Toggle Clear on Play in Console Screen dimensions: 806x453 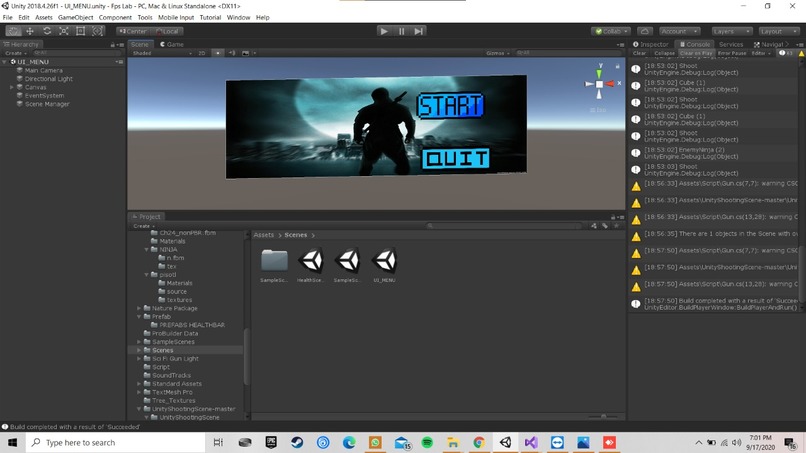click(x=696, y=53)
